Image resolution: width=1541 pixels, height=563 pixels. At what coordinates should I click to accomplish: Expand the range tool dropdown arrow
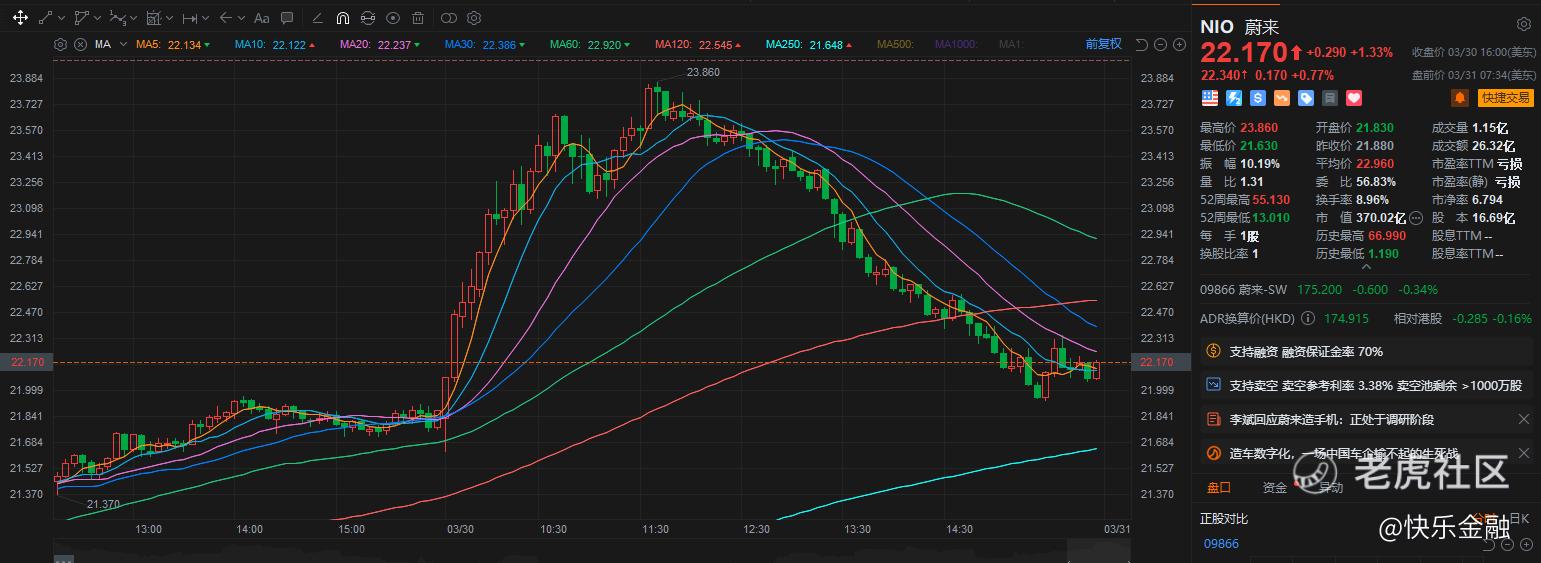[x=206, y=19]
